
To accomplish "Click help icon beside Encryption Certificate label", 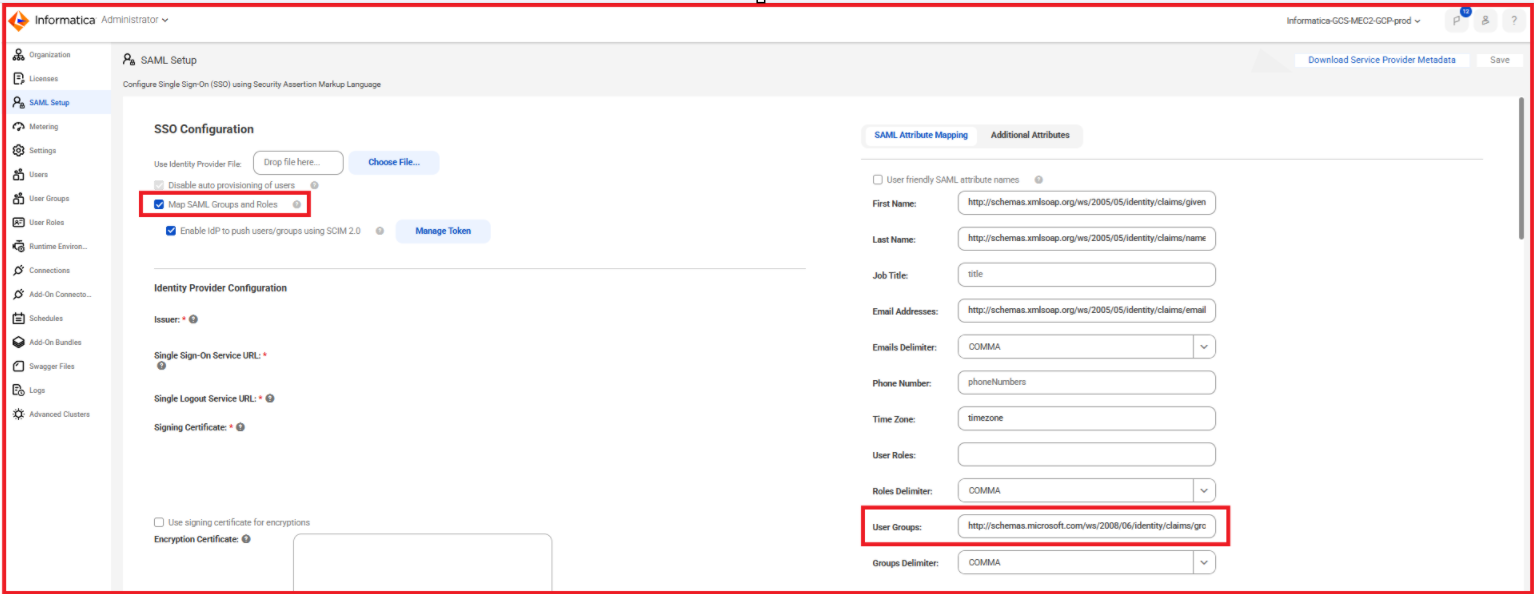I will [x=246, y=539].
